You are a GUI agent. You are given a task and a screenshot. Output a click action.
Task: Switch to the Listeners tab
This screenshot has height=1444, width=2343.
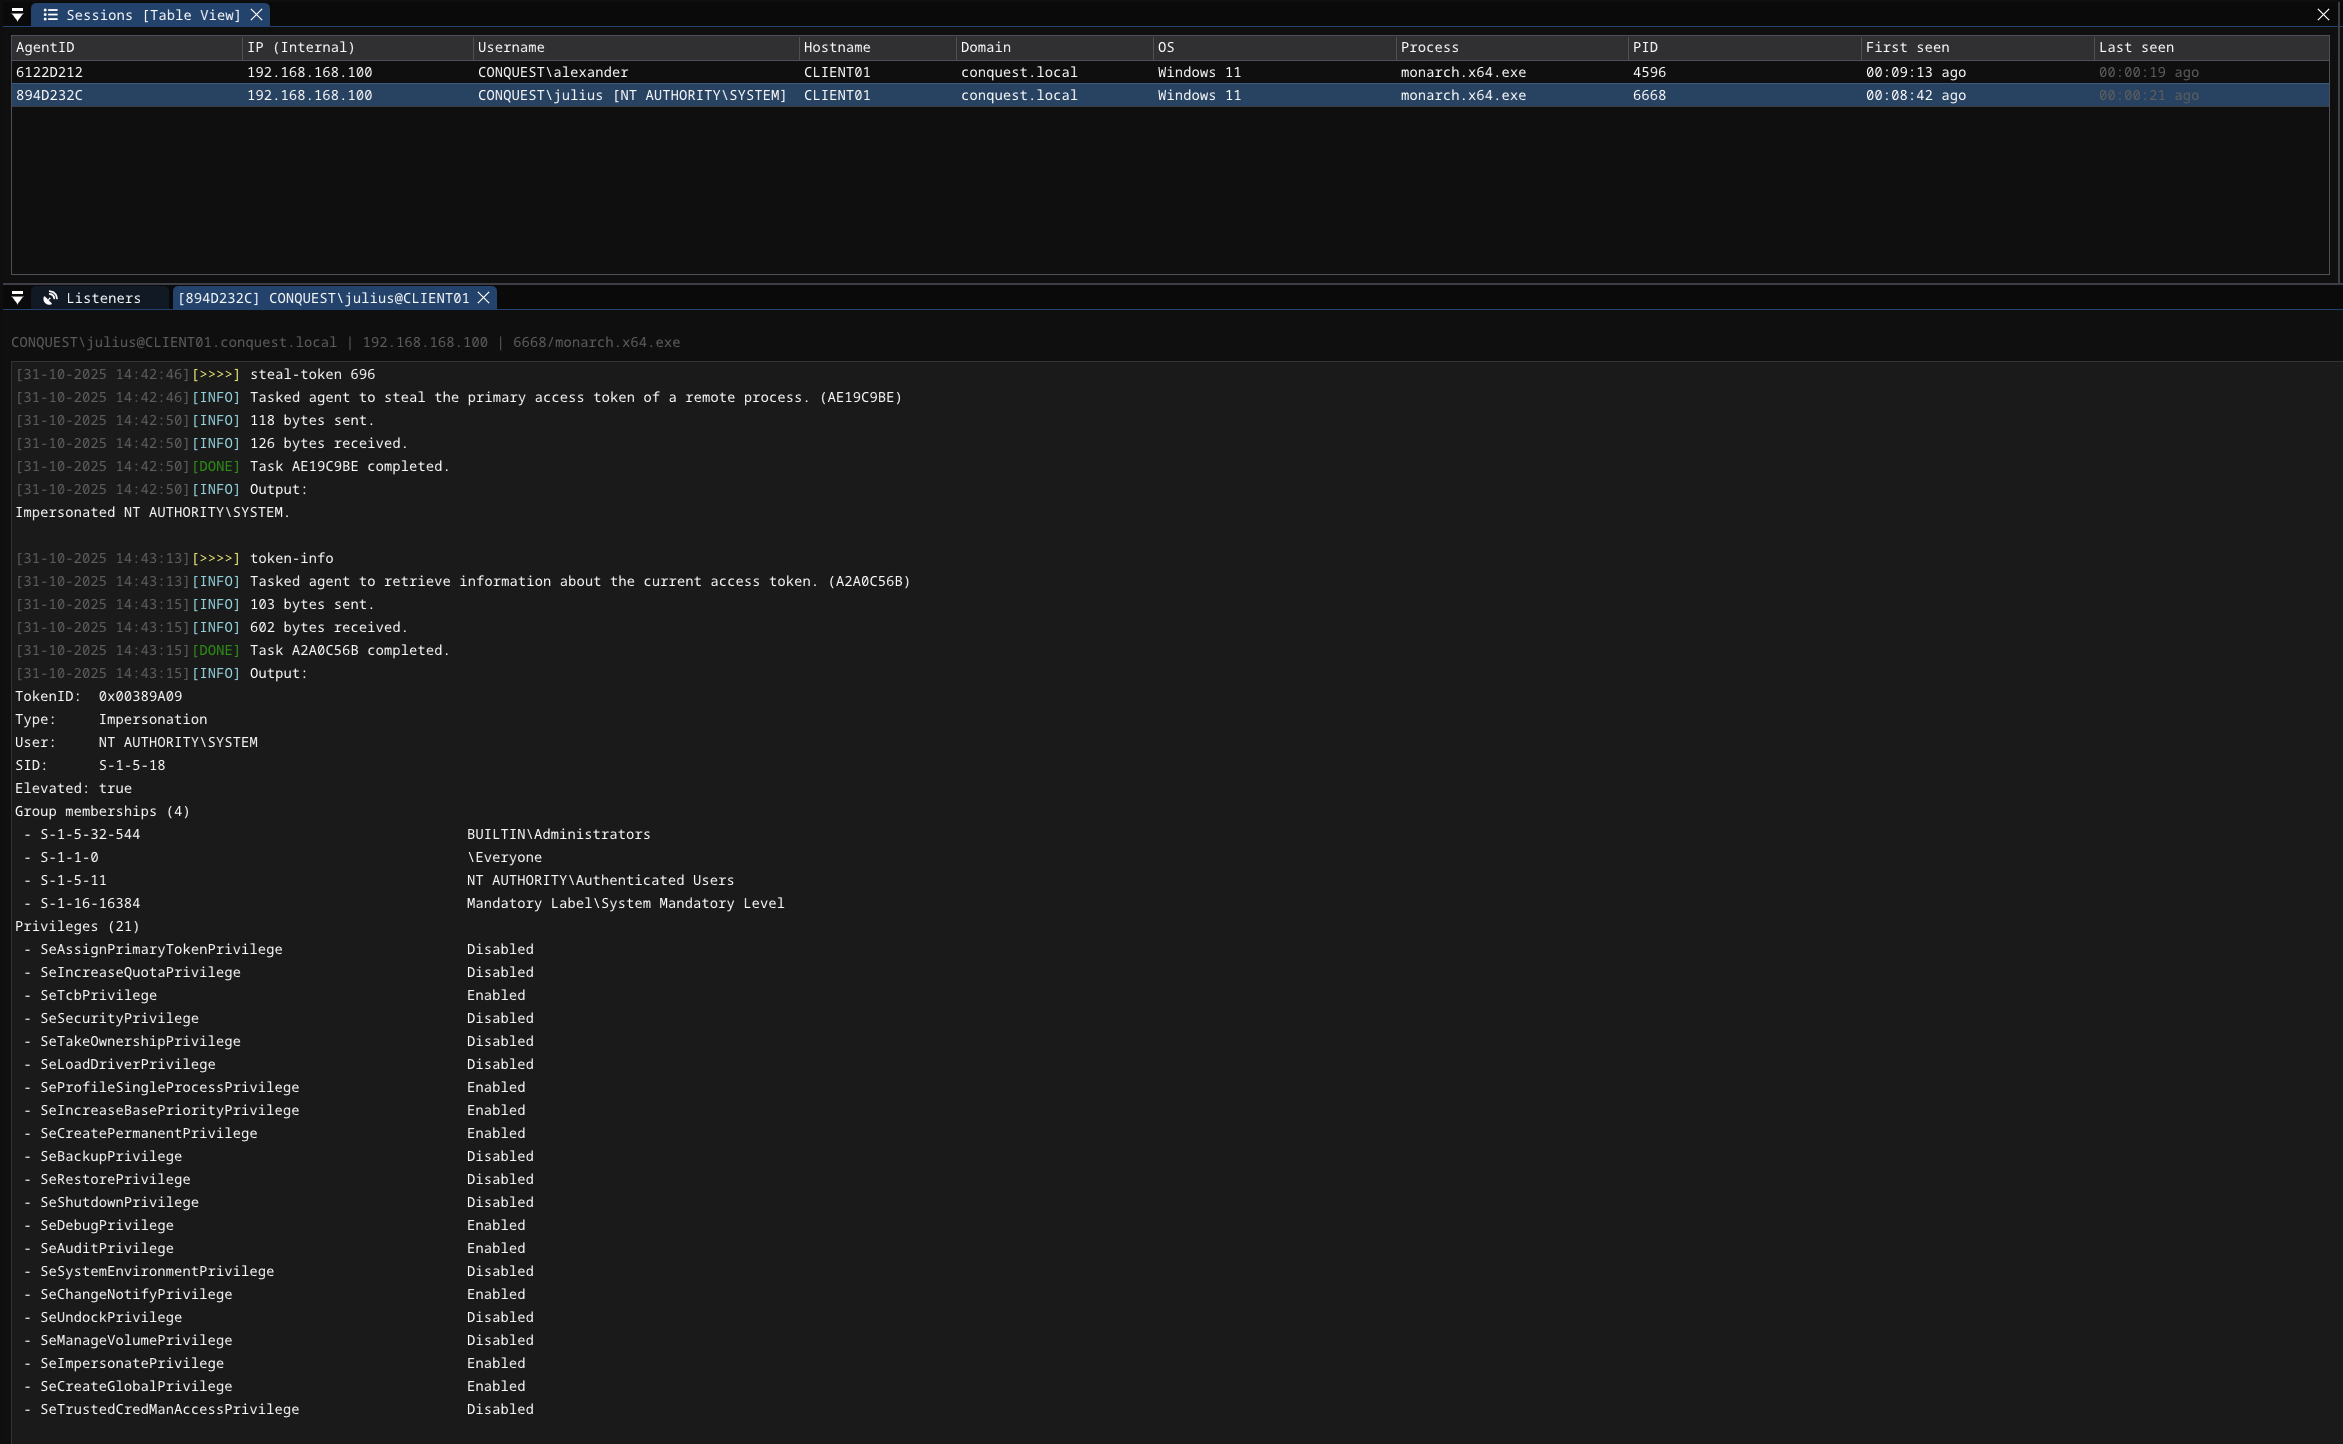102,298
